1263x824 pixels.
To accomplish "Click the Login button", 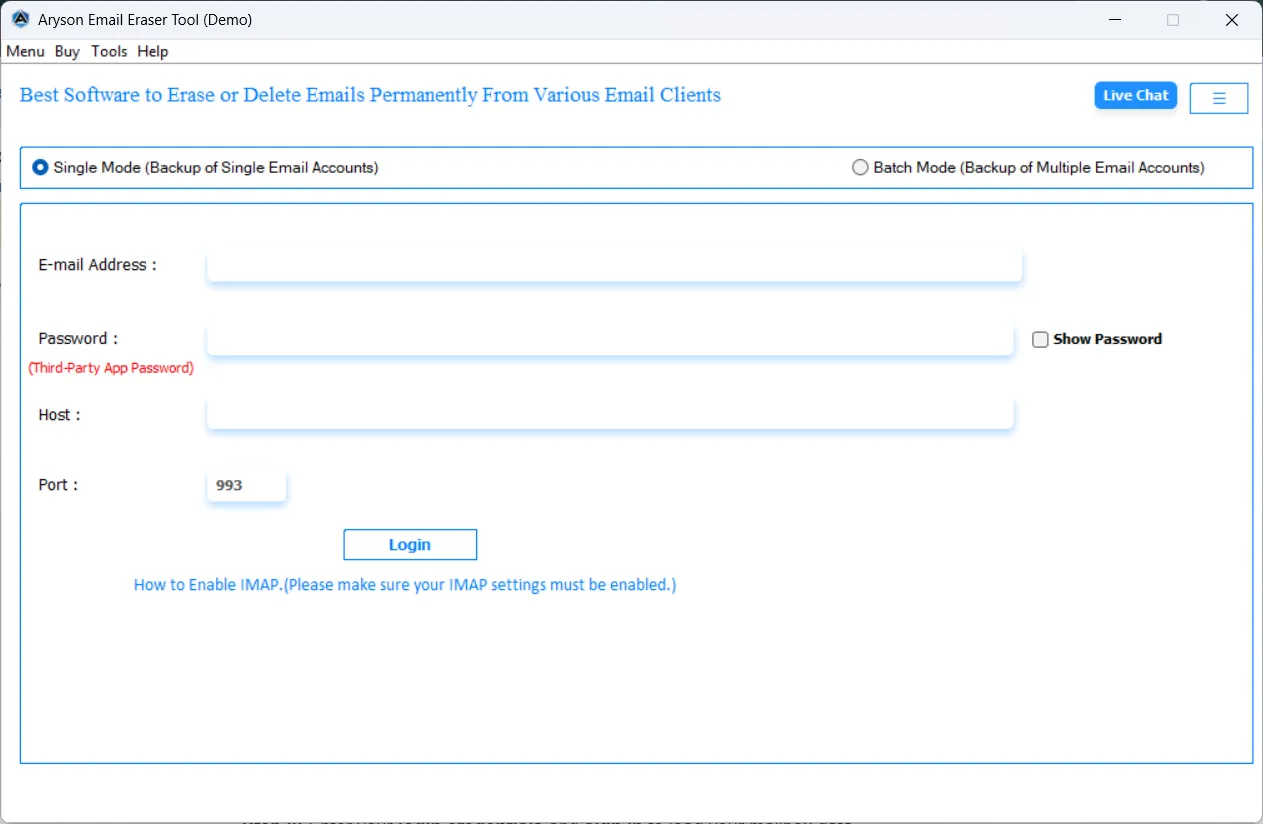I will [410, 545].
